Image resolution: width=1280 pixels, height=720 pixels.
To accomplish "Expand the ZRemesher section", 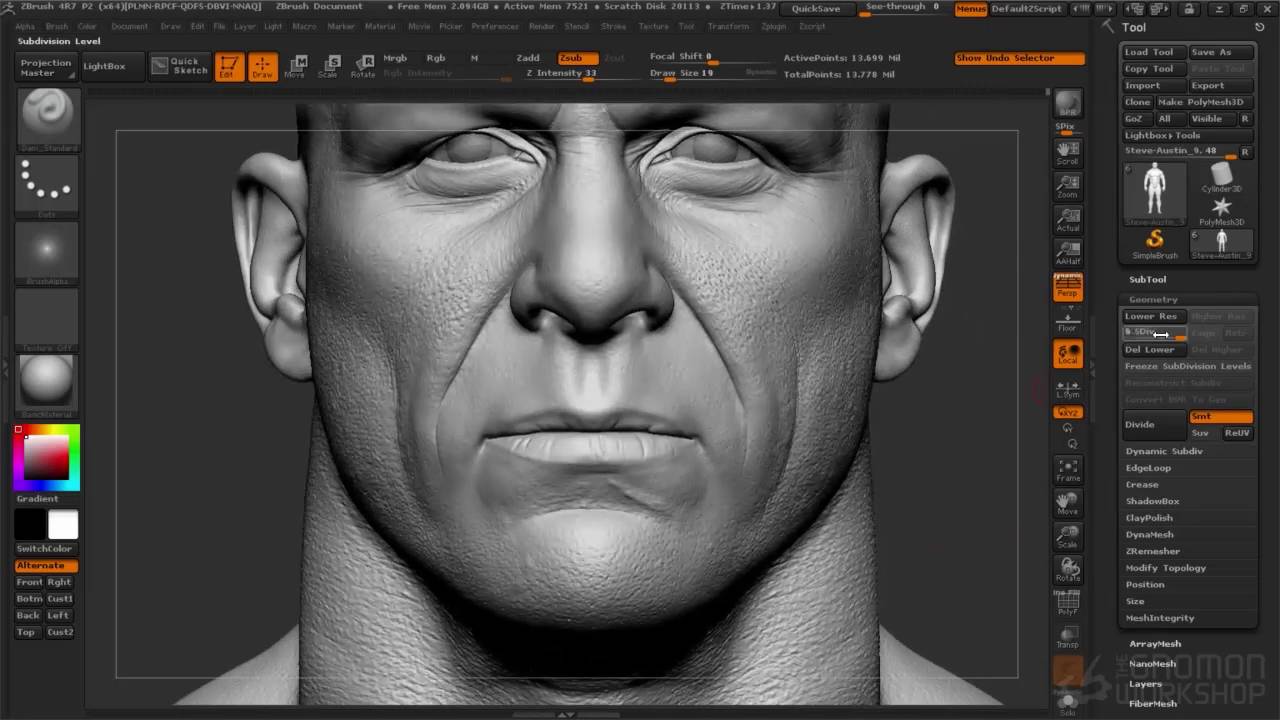I will 1153,551.
